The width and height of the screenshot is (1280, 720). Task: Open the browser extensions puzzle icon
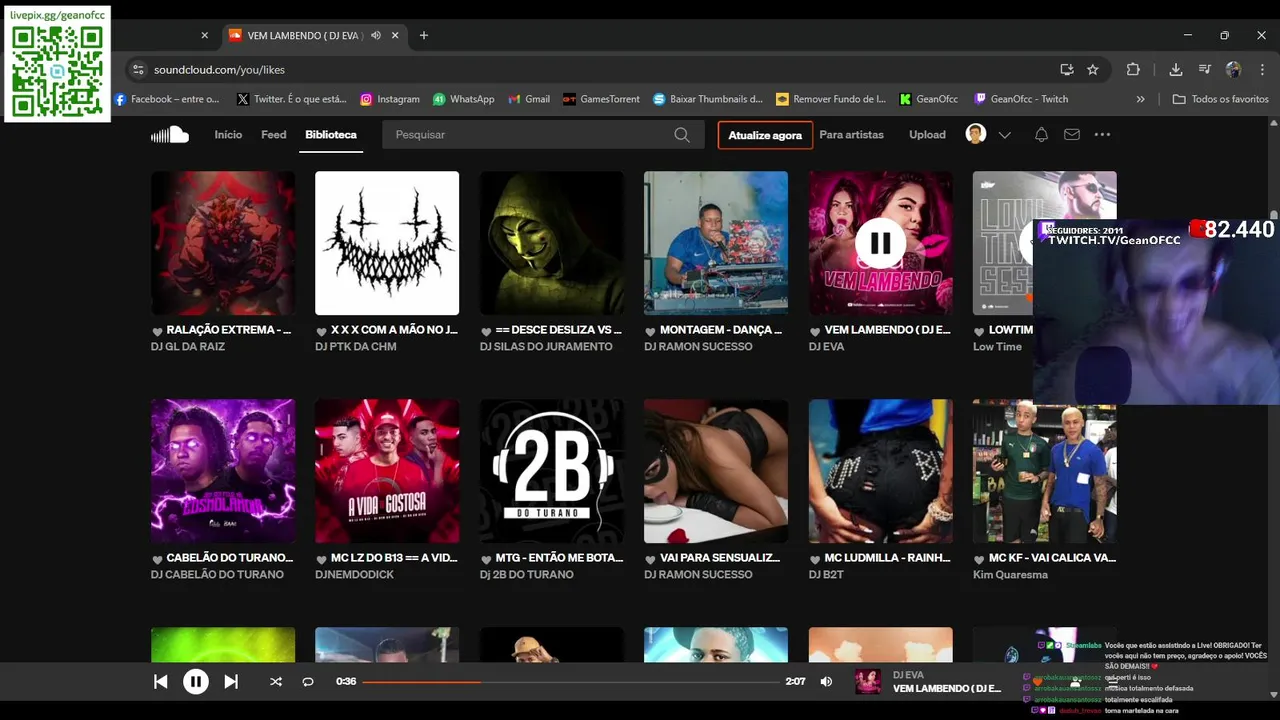click(x=1133, y=70)
